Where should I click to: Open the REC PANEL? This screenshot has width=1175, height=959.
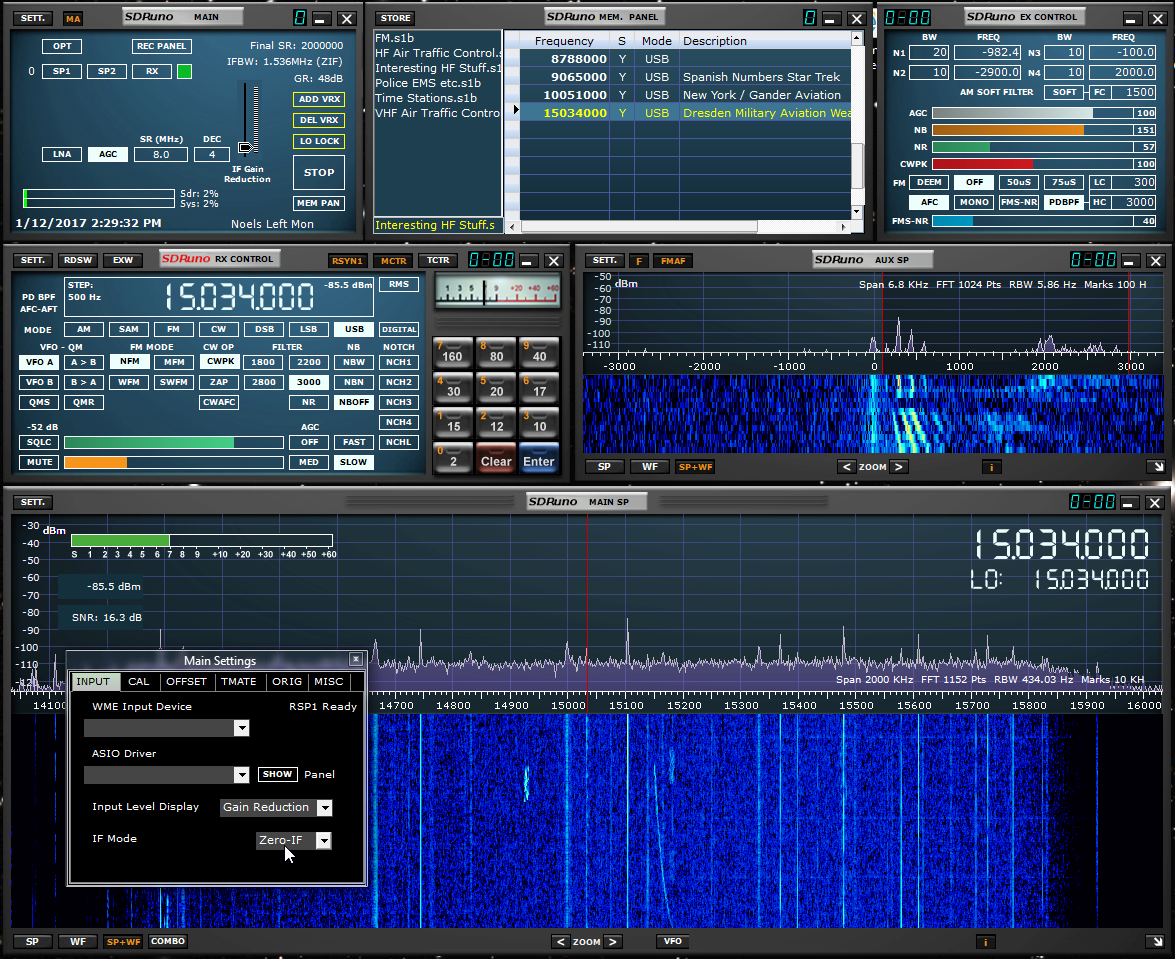161,46
